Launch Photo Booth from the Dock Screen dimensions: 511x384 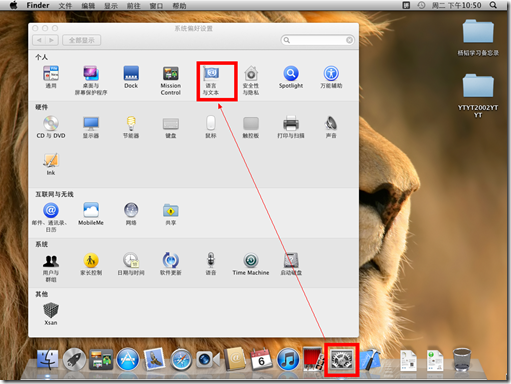click(x=313, y=360)
